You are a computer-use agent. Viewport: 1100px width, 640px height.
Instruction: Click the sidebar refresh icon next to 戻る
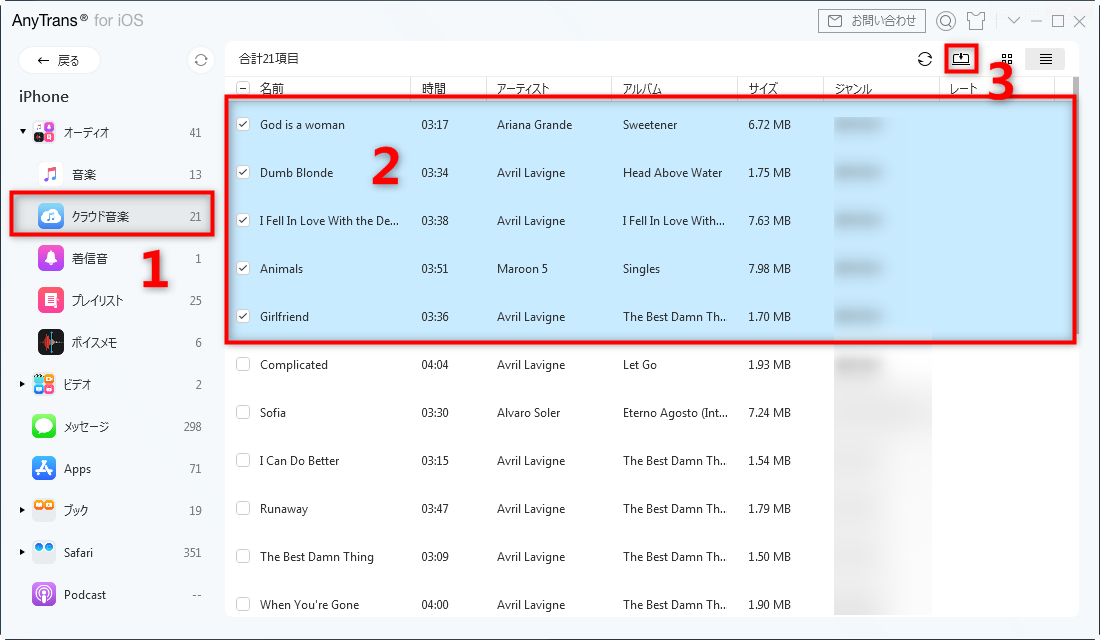point(201,60)
